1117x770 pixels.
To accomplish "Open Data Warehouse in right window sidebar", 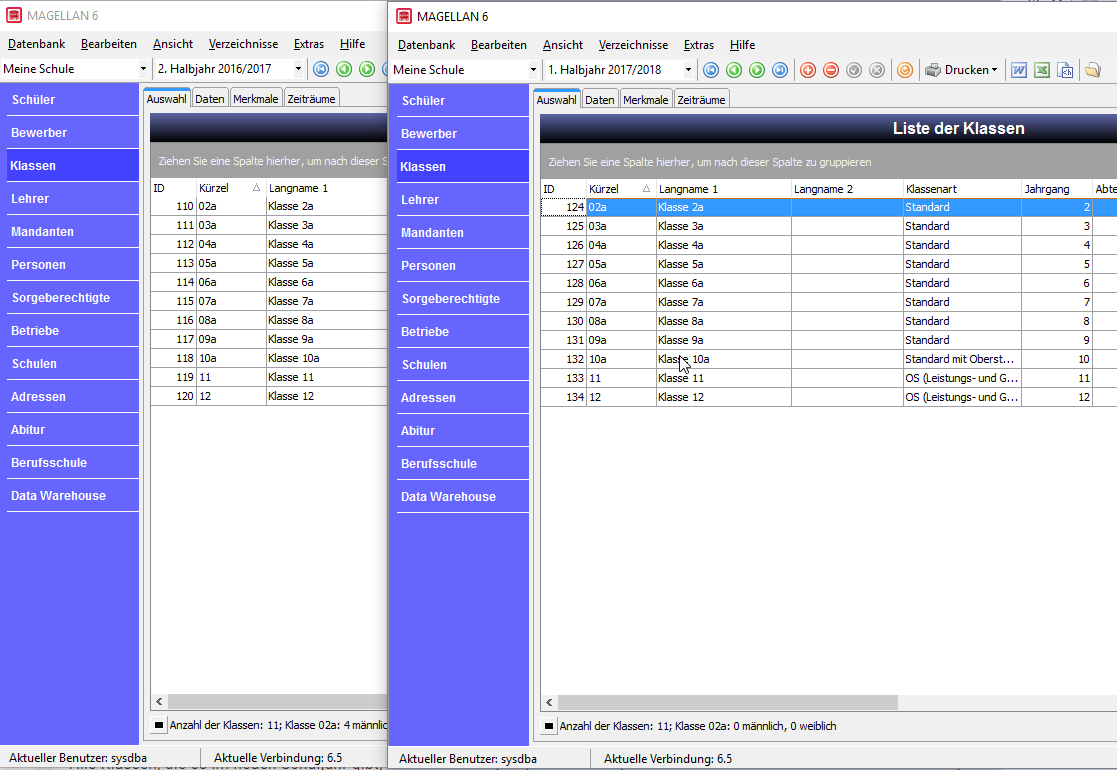I will coord(462,497).
